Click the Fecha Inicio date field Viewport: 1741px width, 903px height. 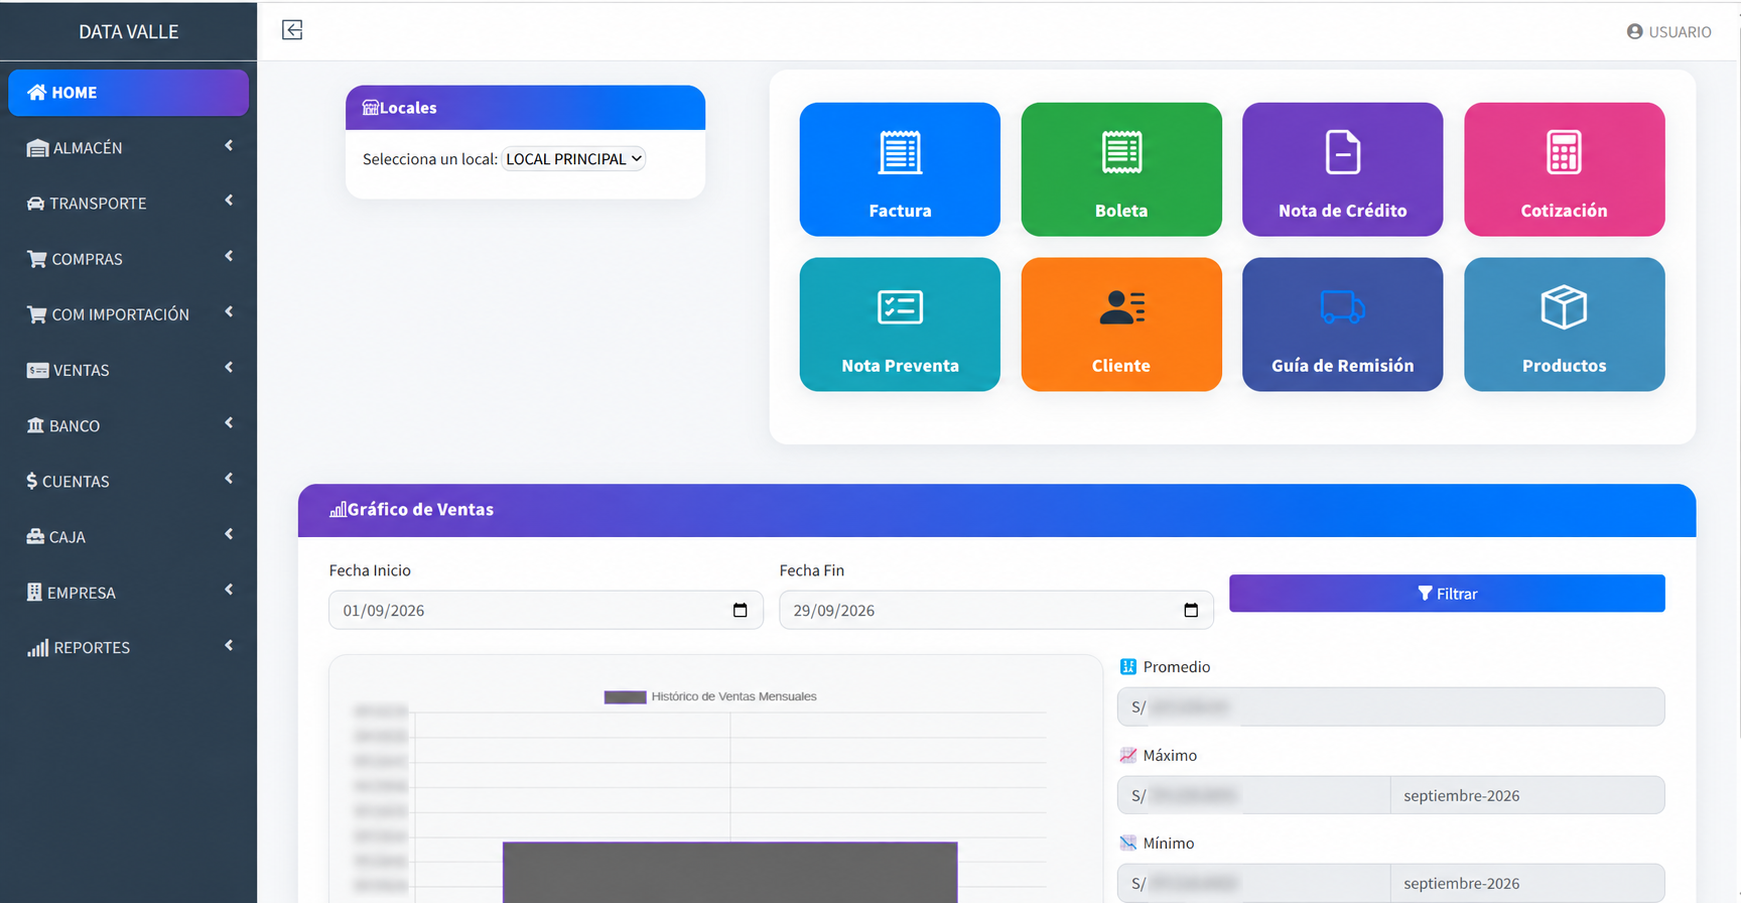(545, 610)
